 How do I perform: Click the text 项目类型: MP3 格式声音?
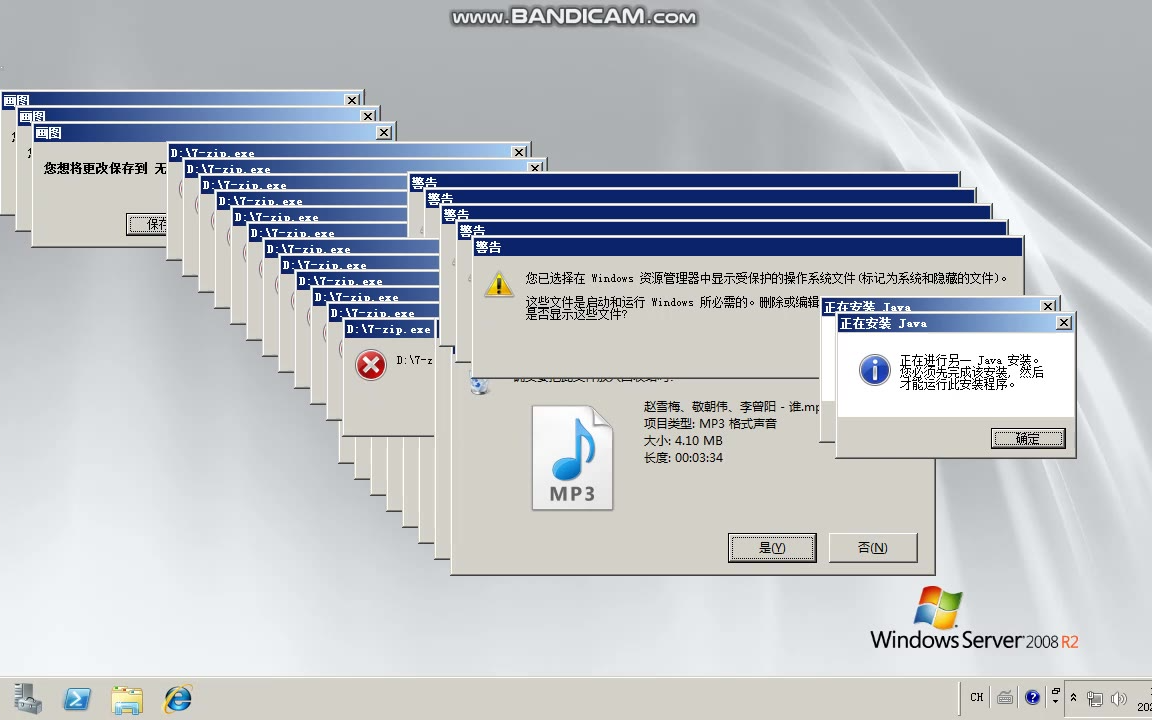coord(710,423)
